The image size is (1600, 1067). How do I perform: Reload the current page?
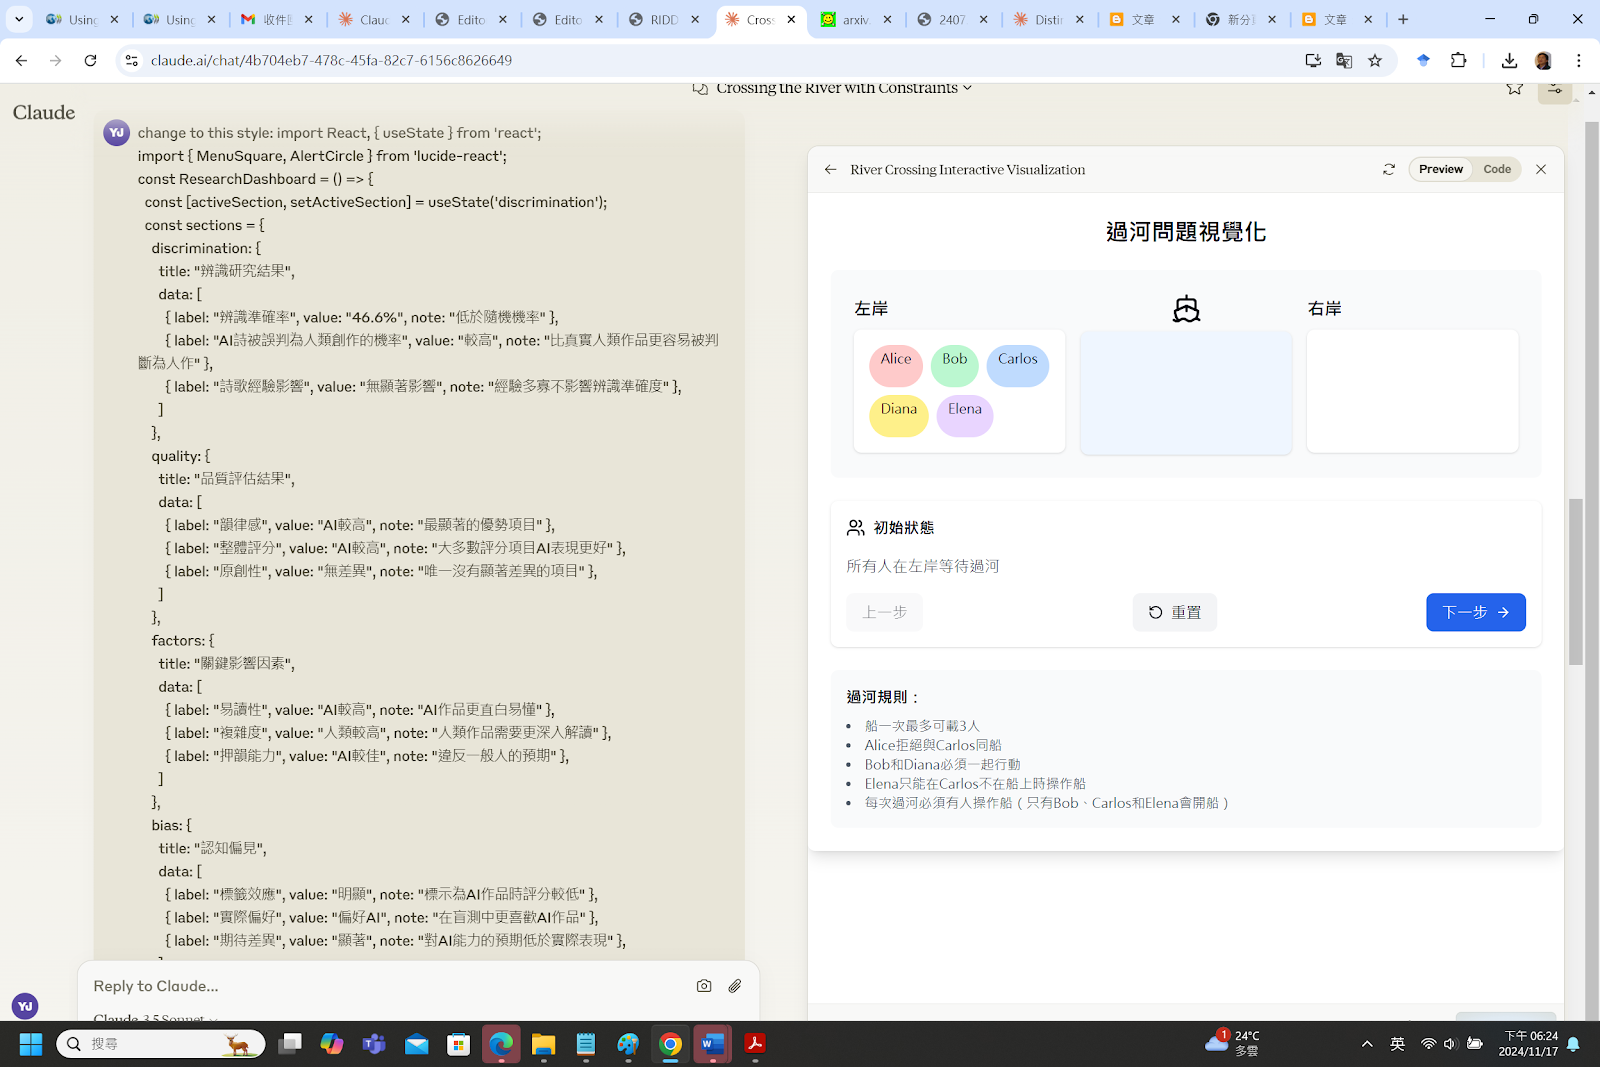90,61
